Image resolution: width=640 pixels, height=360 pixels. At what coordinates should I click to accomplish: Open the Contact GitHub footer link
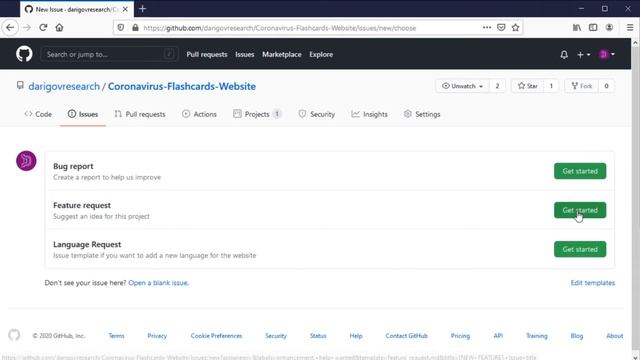coord(407,336)
